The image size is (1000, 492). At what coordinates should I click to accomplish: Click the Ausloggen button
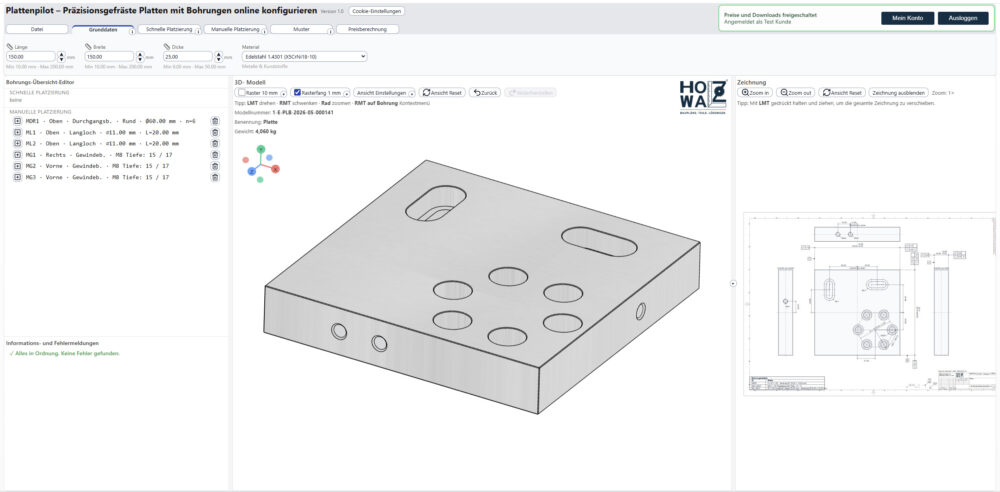coord(963,19)
